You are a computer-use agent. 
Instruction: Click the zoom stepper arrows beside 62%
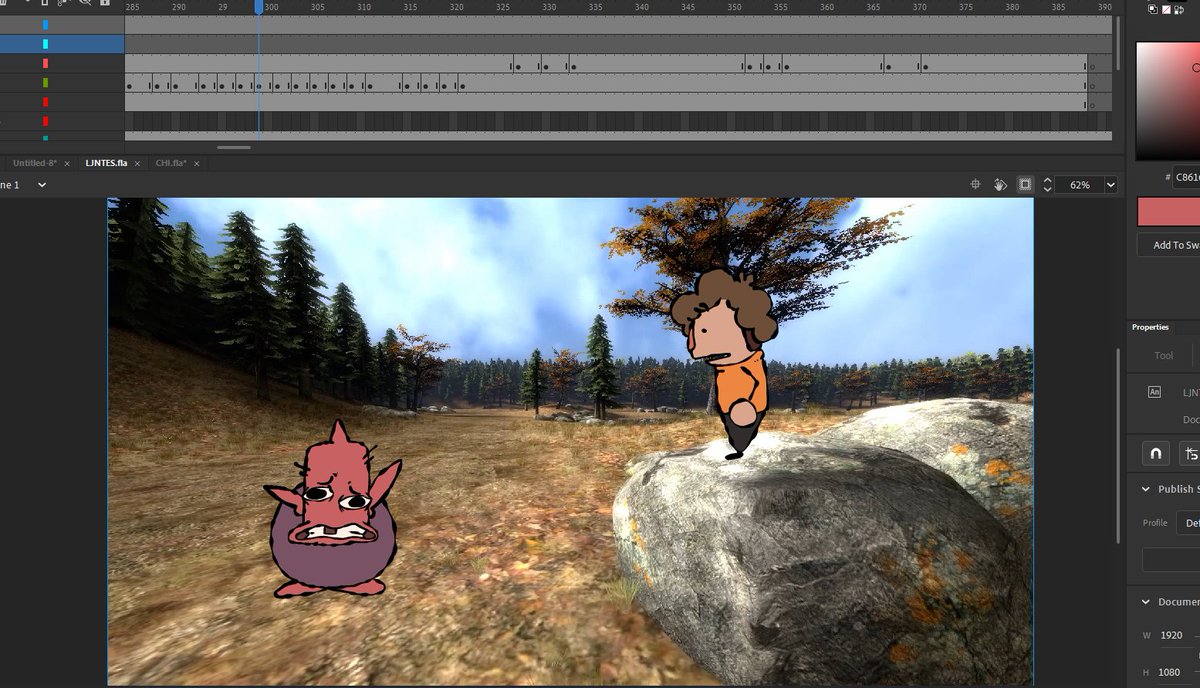coord(1047,185)
